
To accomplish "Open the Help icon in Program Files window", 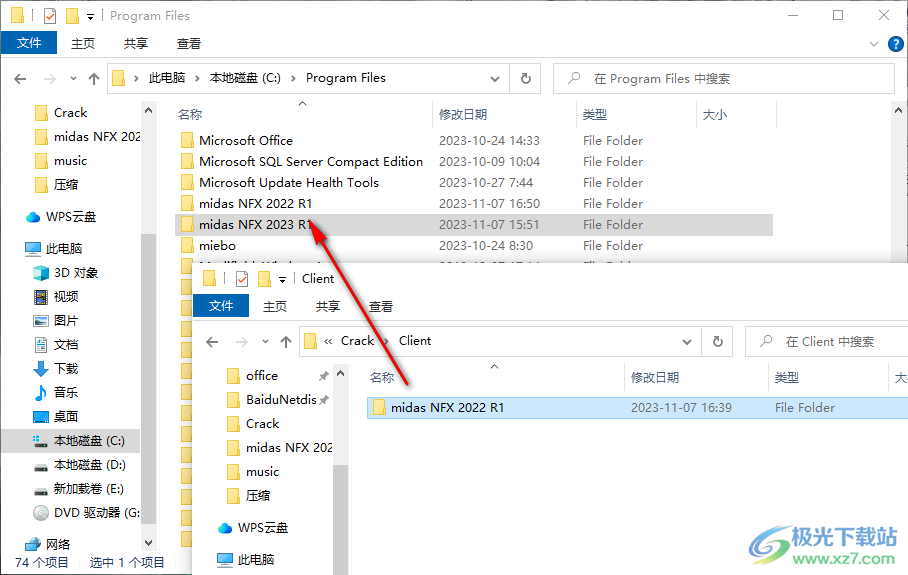I will tap(895, 44).
